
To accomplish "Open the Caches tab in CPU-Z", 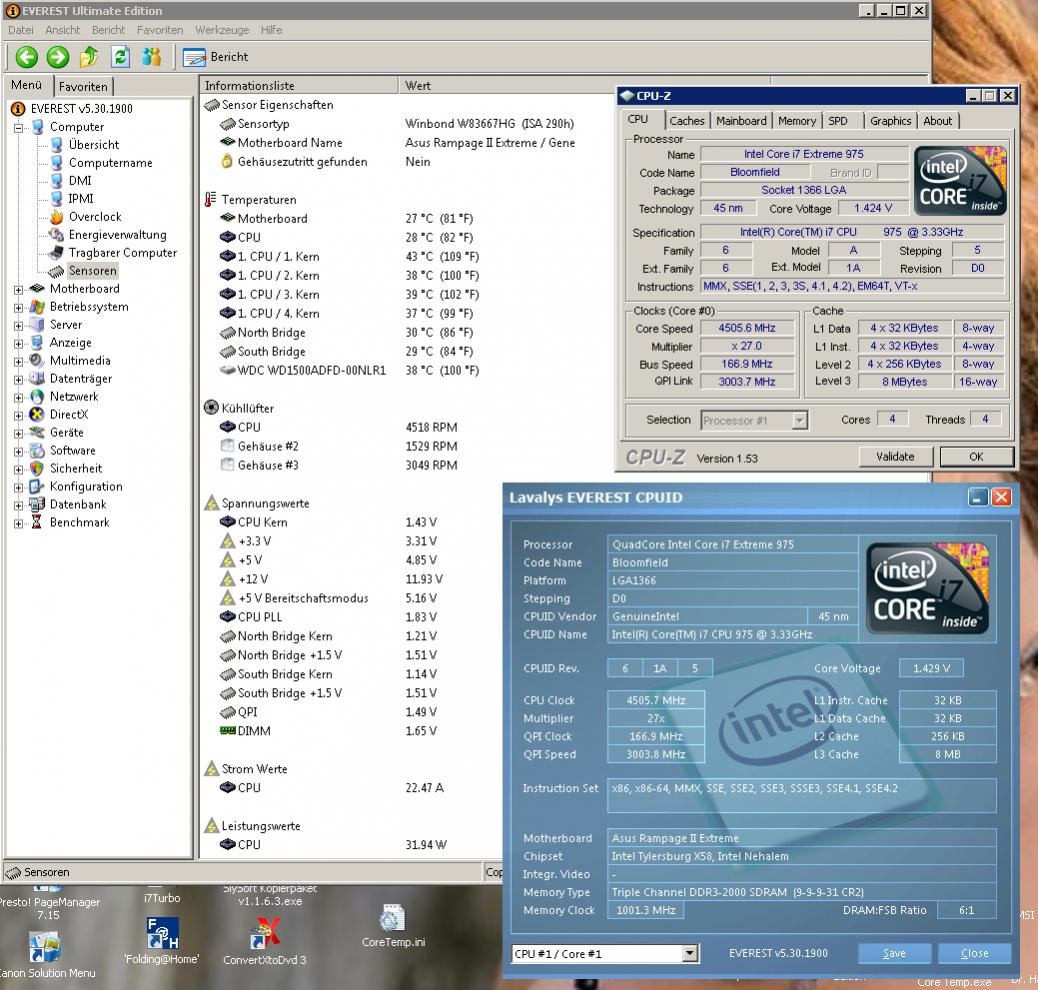I will (686, 121).
